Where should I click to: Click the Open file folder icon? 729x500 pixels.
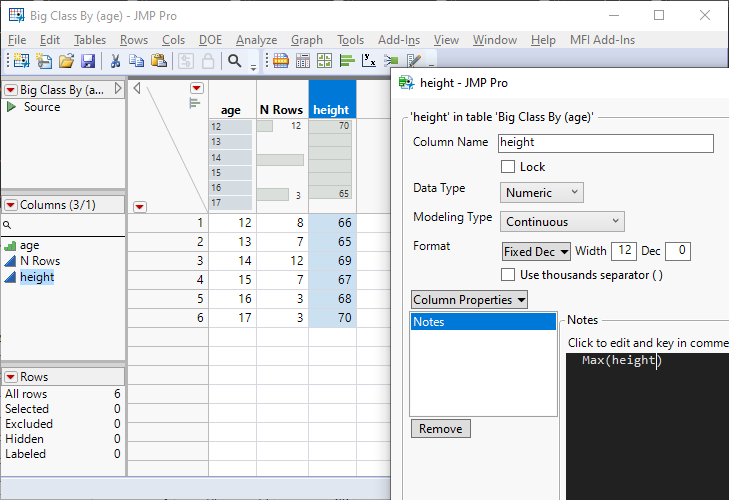(66, 60)
